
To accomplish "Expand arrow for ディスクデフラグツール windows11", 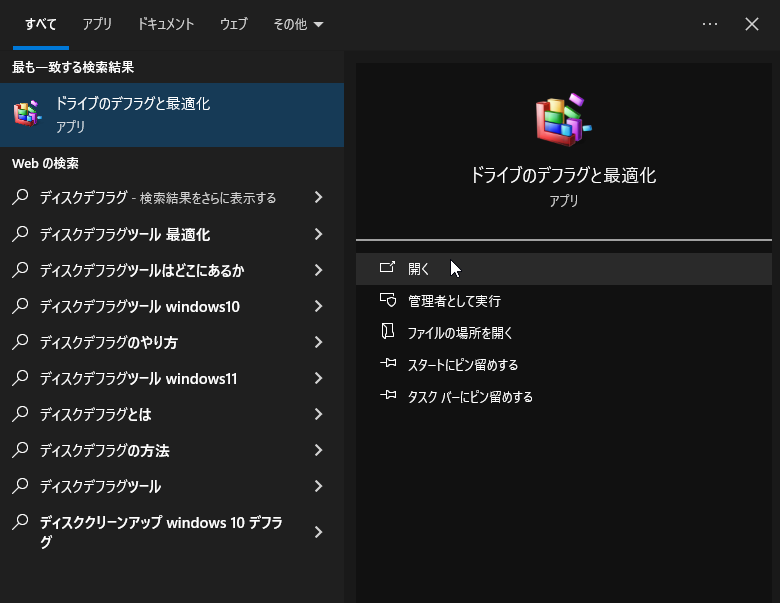I will coord(318,378).
